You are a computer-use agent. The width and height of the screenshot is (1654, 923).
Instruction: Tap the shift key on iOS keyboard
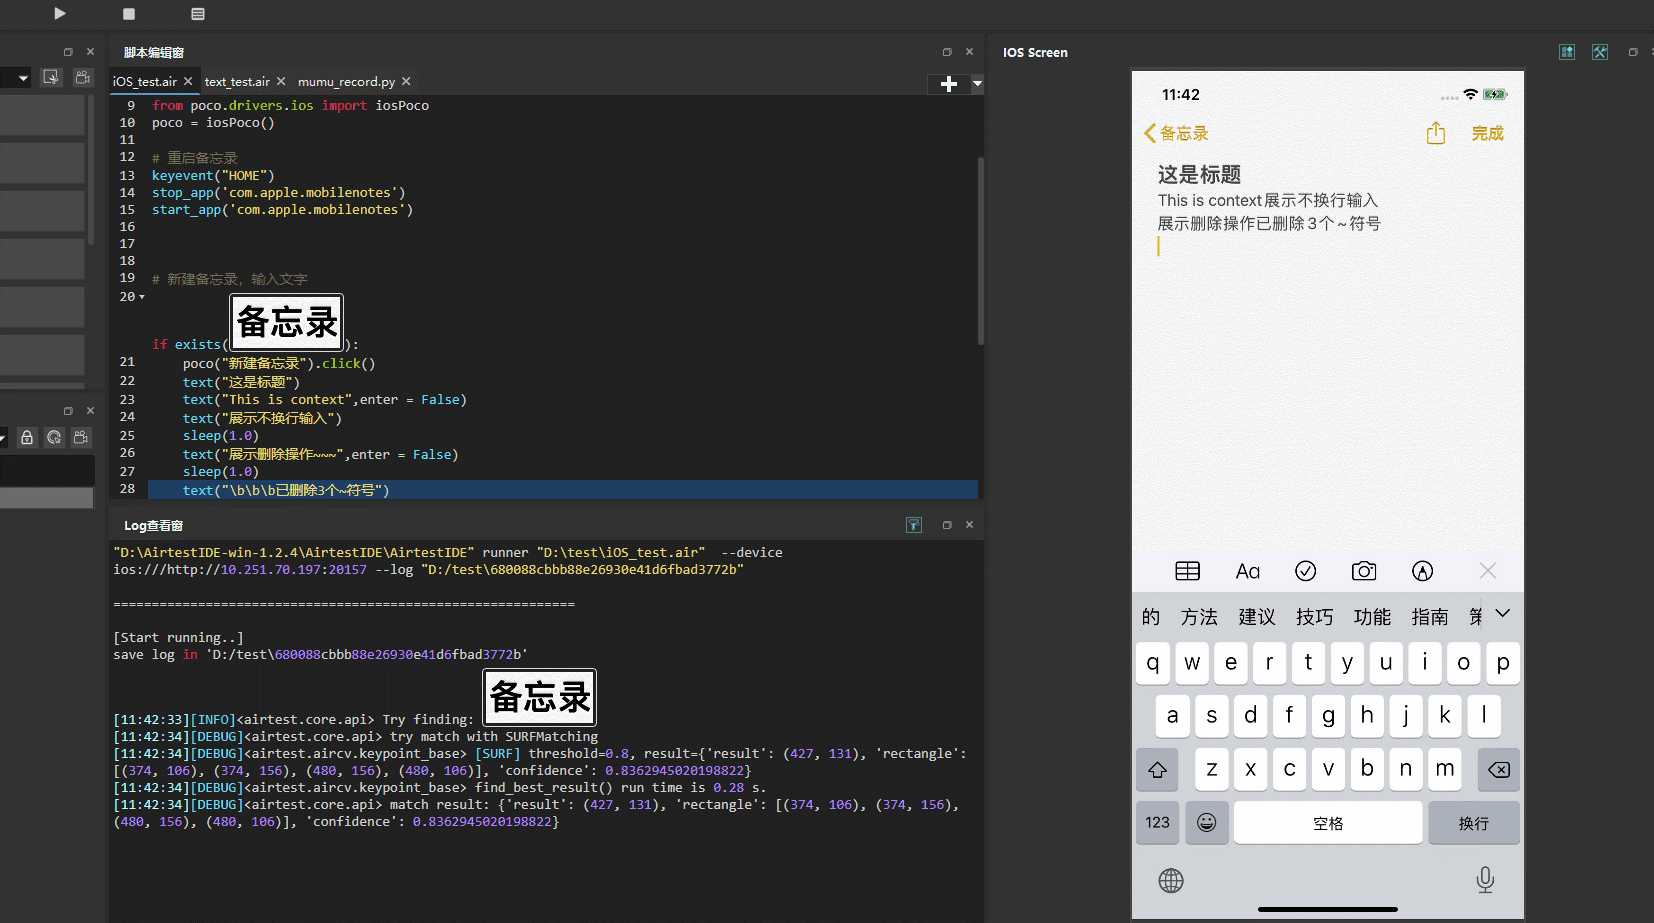(1157, 769)
